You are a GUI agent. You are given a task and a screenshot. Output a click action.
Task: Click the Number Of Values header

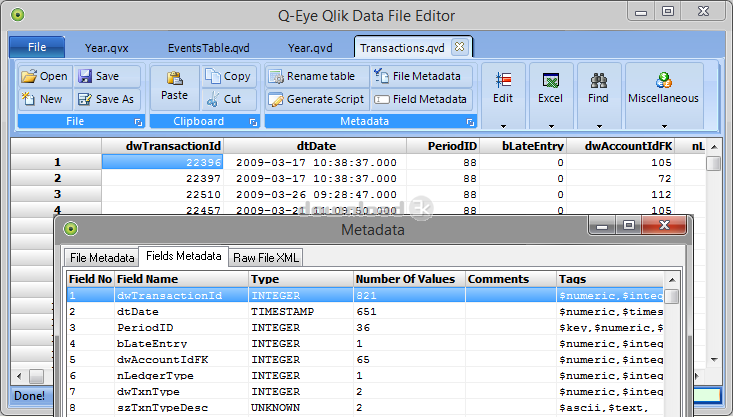[410, 279]
